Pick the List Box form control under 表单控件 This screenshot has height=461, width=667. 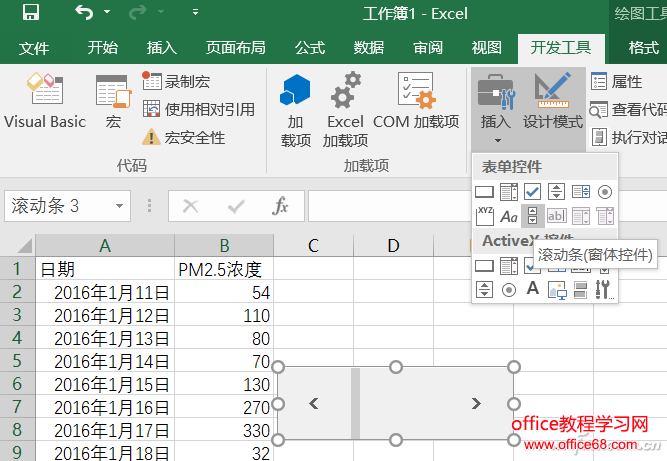pos(581,192)
